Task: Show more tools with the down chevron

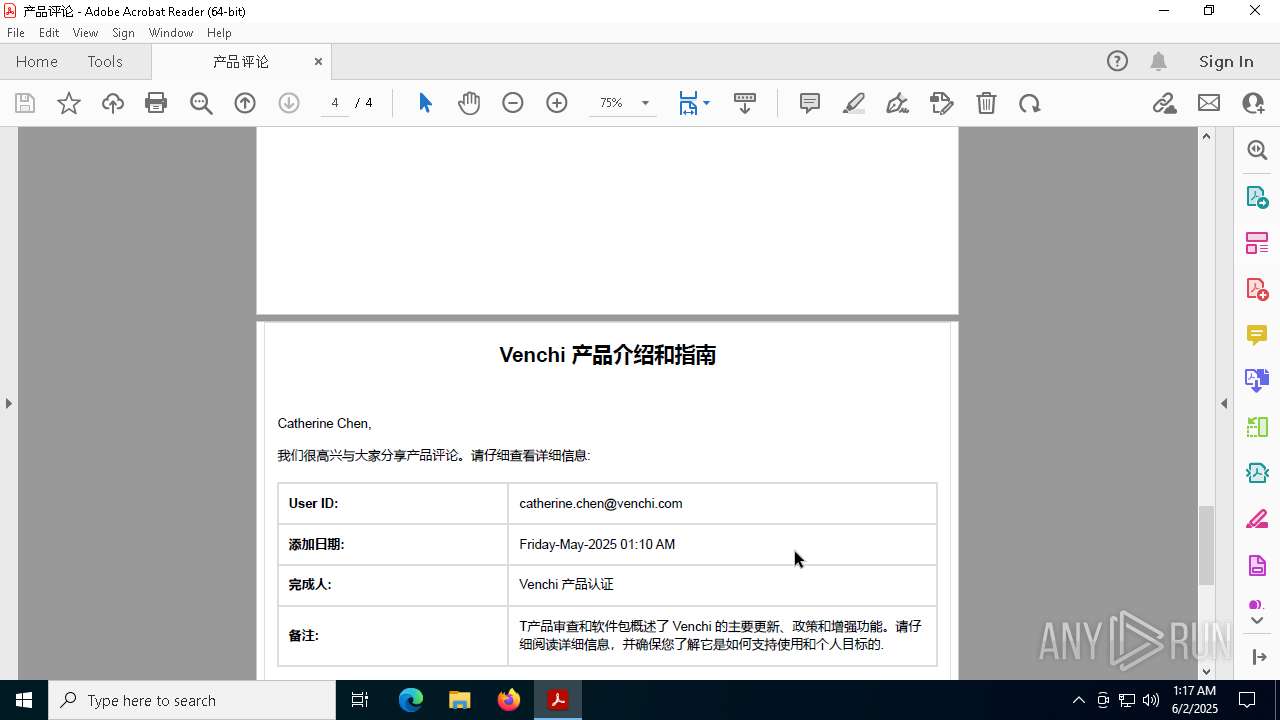Action: pyautogui.click(x=1257, y=621)
